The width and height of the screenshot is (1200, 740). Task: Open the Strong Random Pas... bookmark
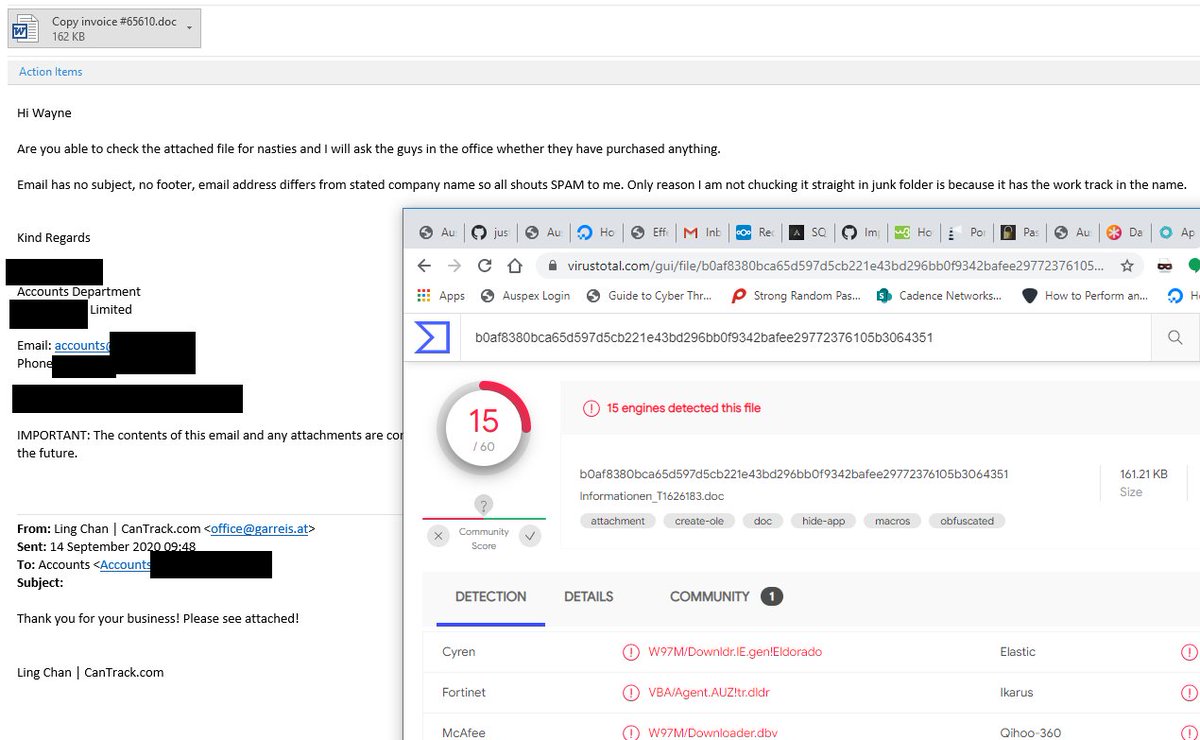point(806,295)
